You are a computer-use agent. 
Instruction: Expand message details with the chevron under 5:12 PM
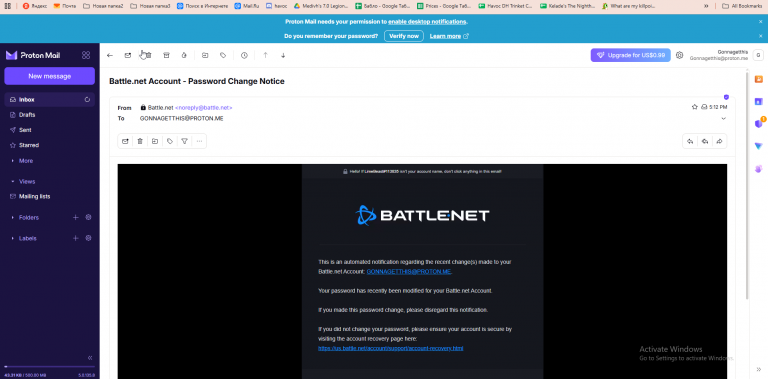point(723,118)
